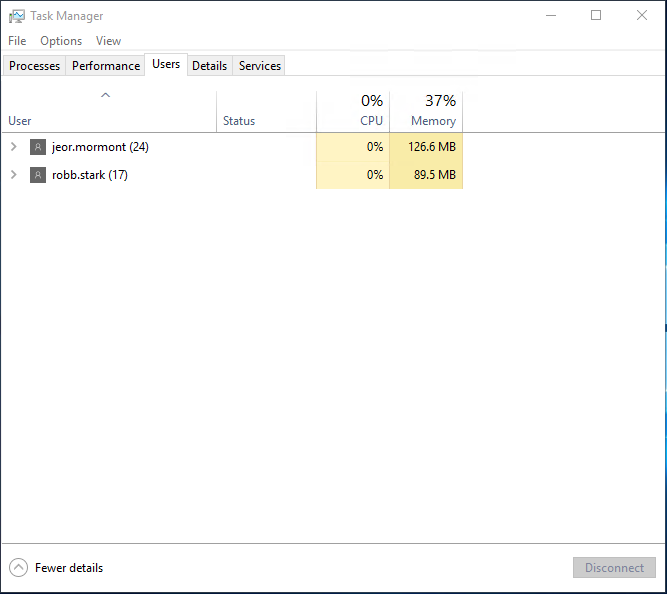Sort by the CPU column header

[x=353, y=111]
